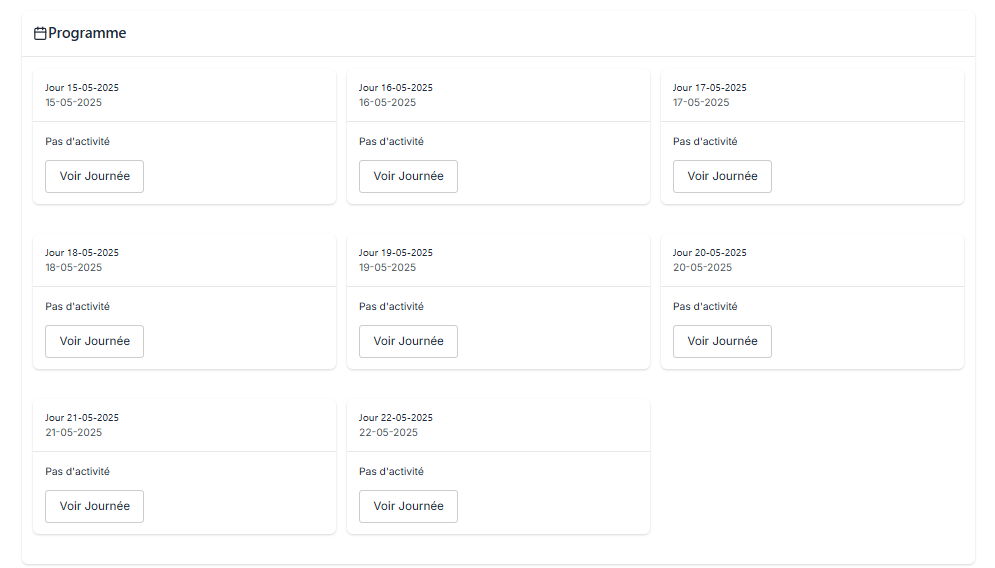Image resolution: width=995 pixels, height=568 pixels.
Task: Click the "Jour 16-05-2025" card title
Action: (x=396, y=88)
